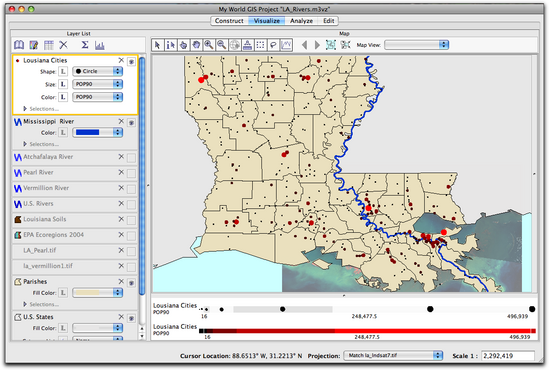
Task: Open the histogram chart icon
Action: pos(100,45)
